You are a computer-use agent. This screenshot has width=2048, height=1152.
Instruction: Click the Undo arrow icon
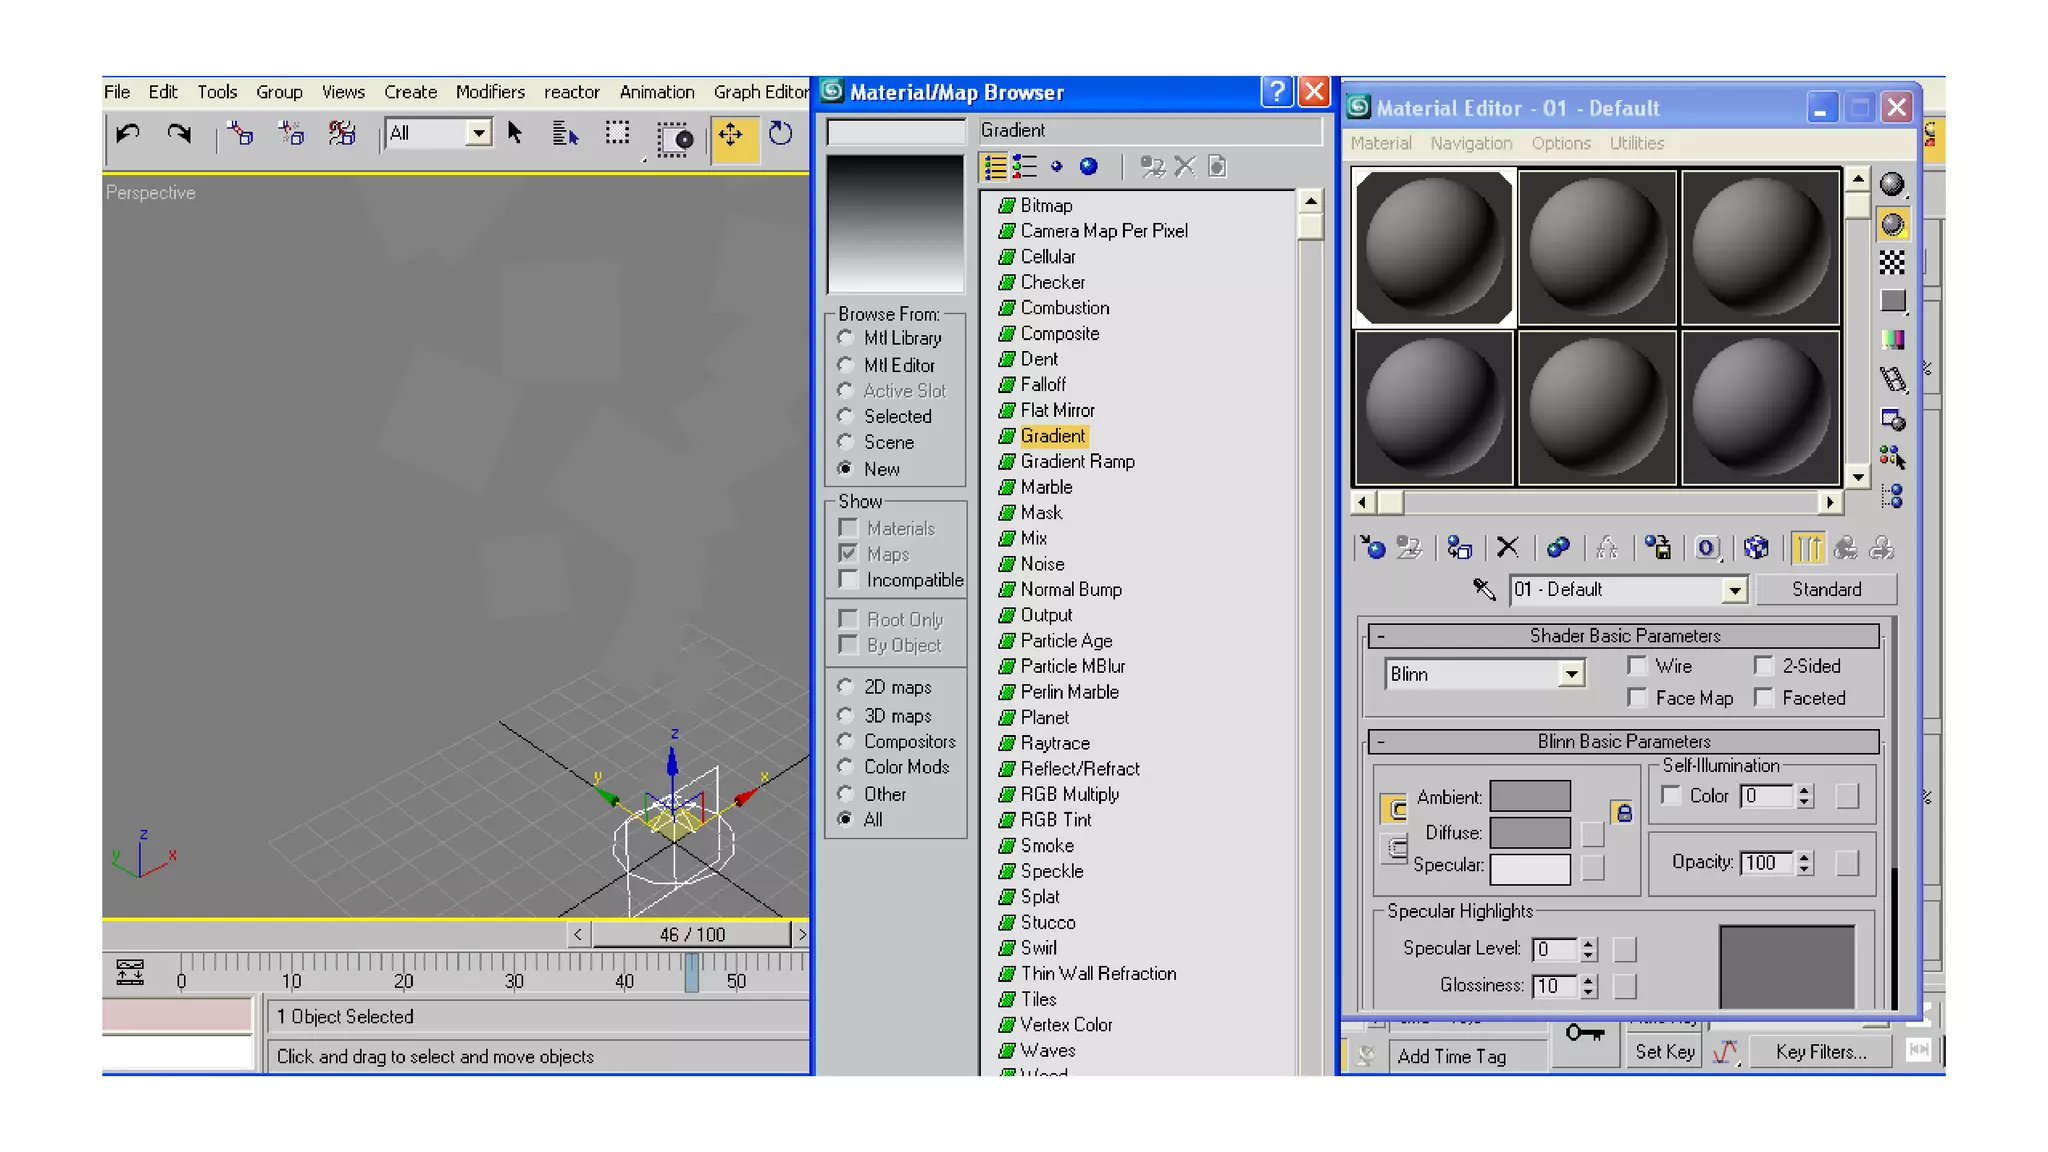click(x=128, y=134)
